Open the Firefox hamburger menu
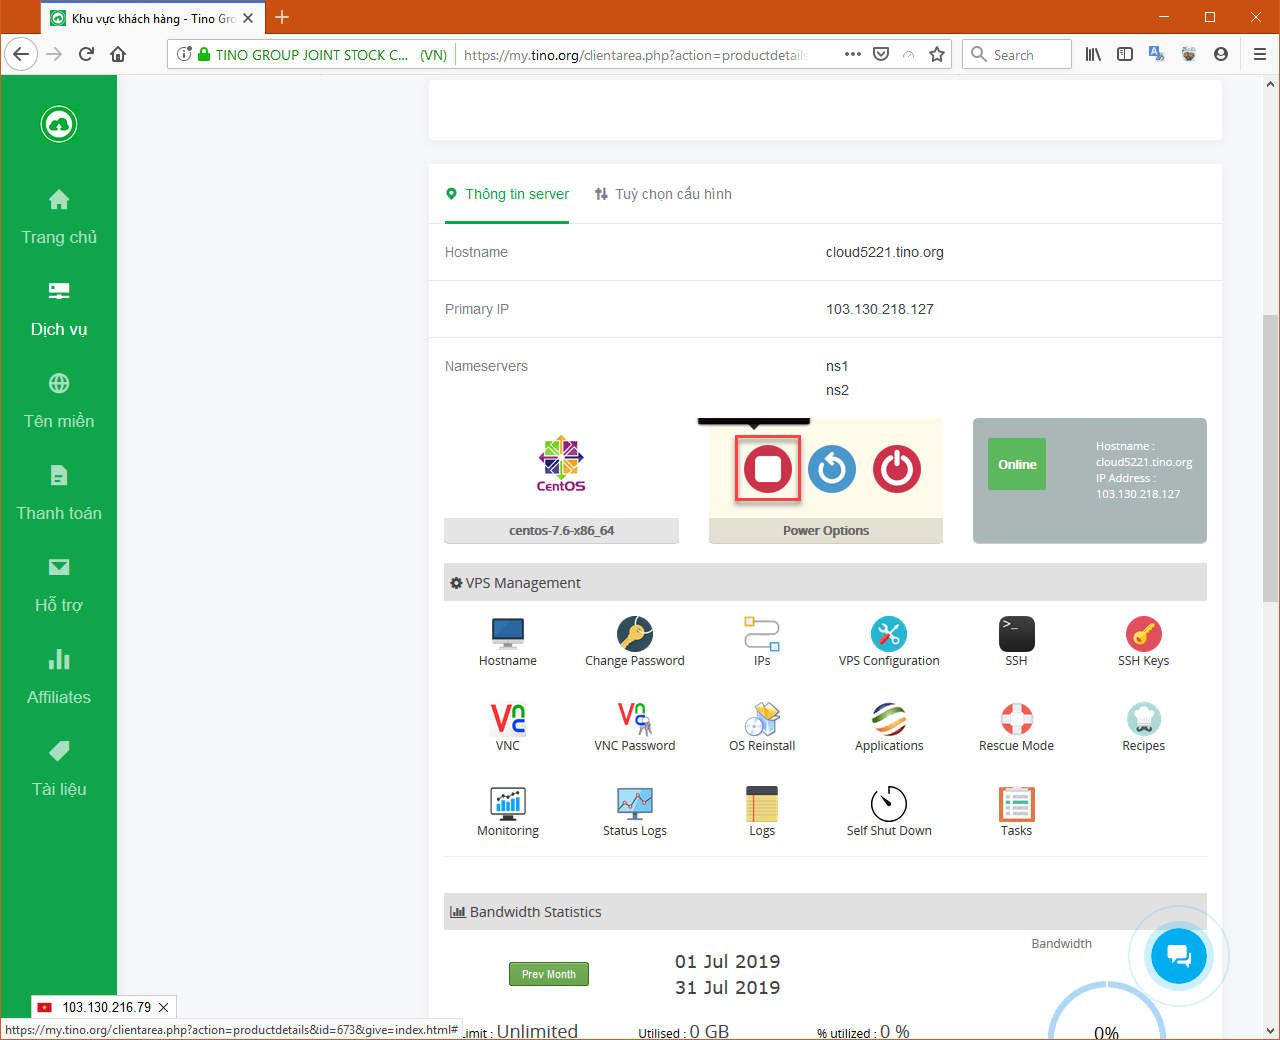The width and height of the screenshot is (1280, 1040). coord(1260,54)
